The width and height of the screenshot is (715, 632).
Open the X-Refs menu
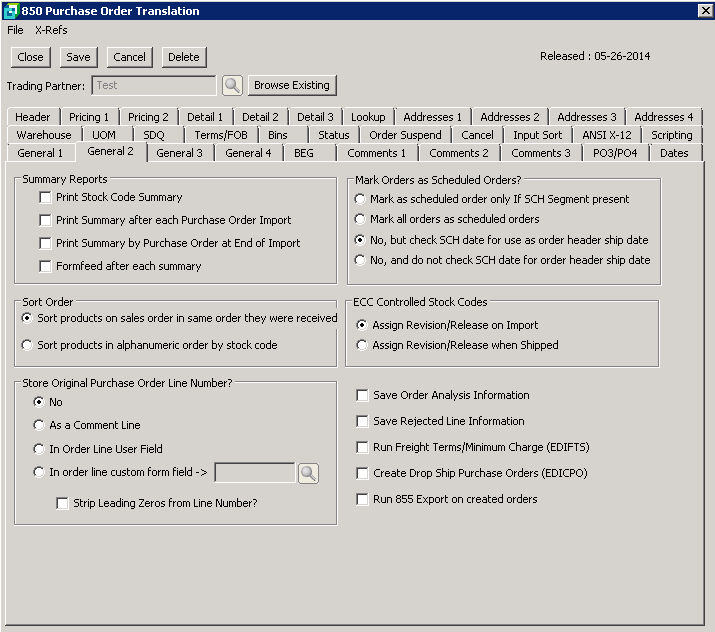(51, 30)
